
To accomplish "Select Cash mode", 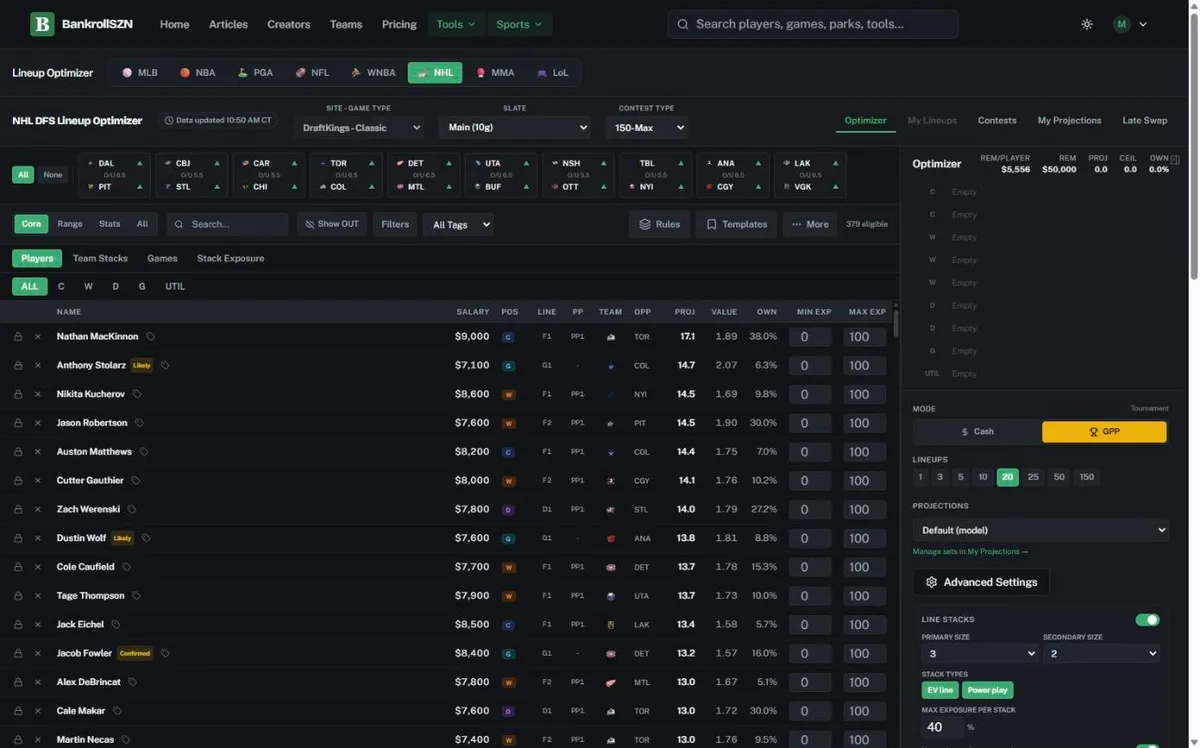I will (977, 431).
